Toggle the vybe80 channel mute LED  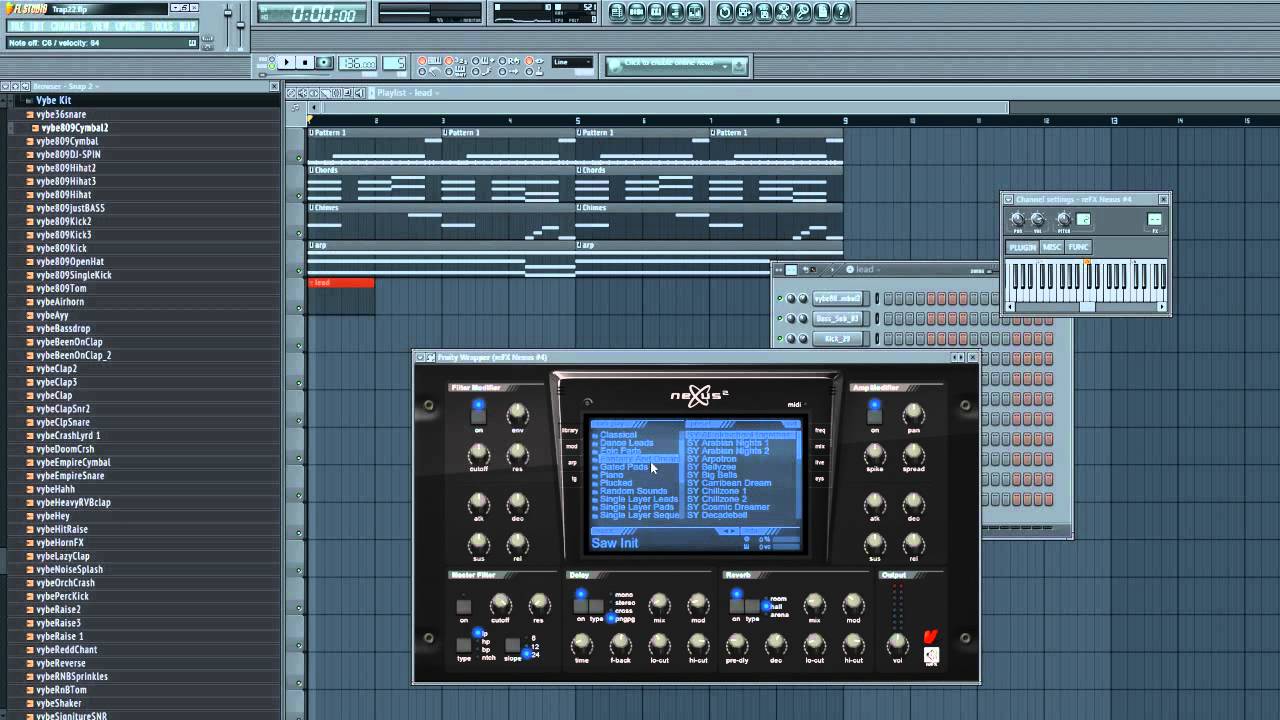click(780, 298)
